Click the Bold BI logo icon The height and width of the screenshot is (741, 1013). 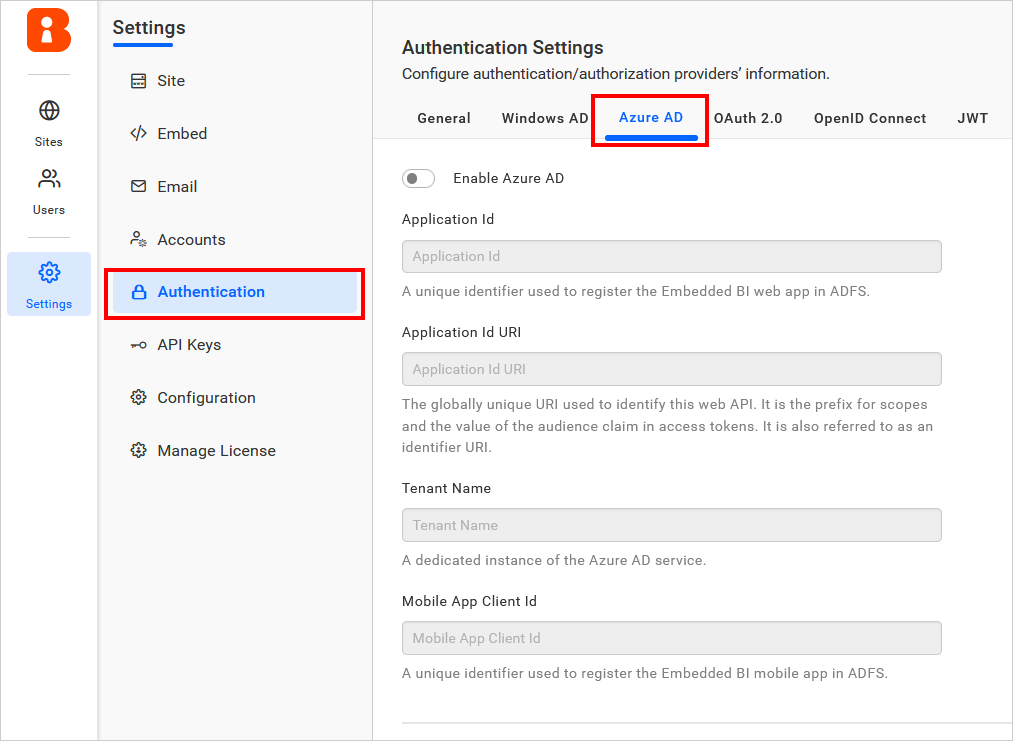[x=47, y=31]
